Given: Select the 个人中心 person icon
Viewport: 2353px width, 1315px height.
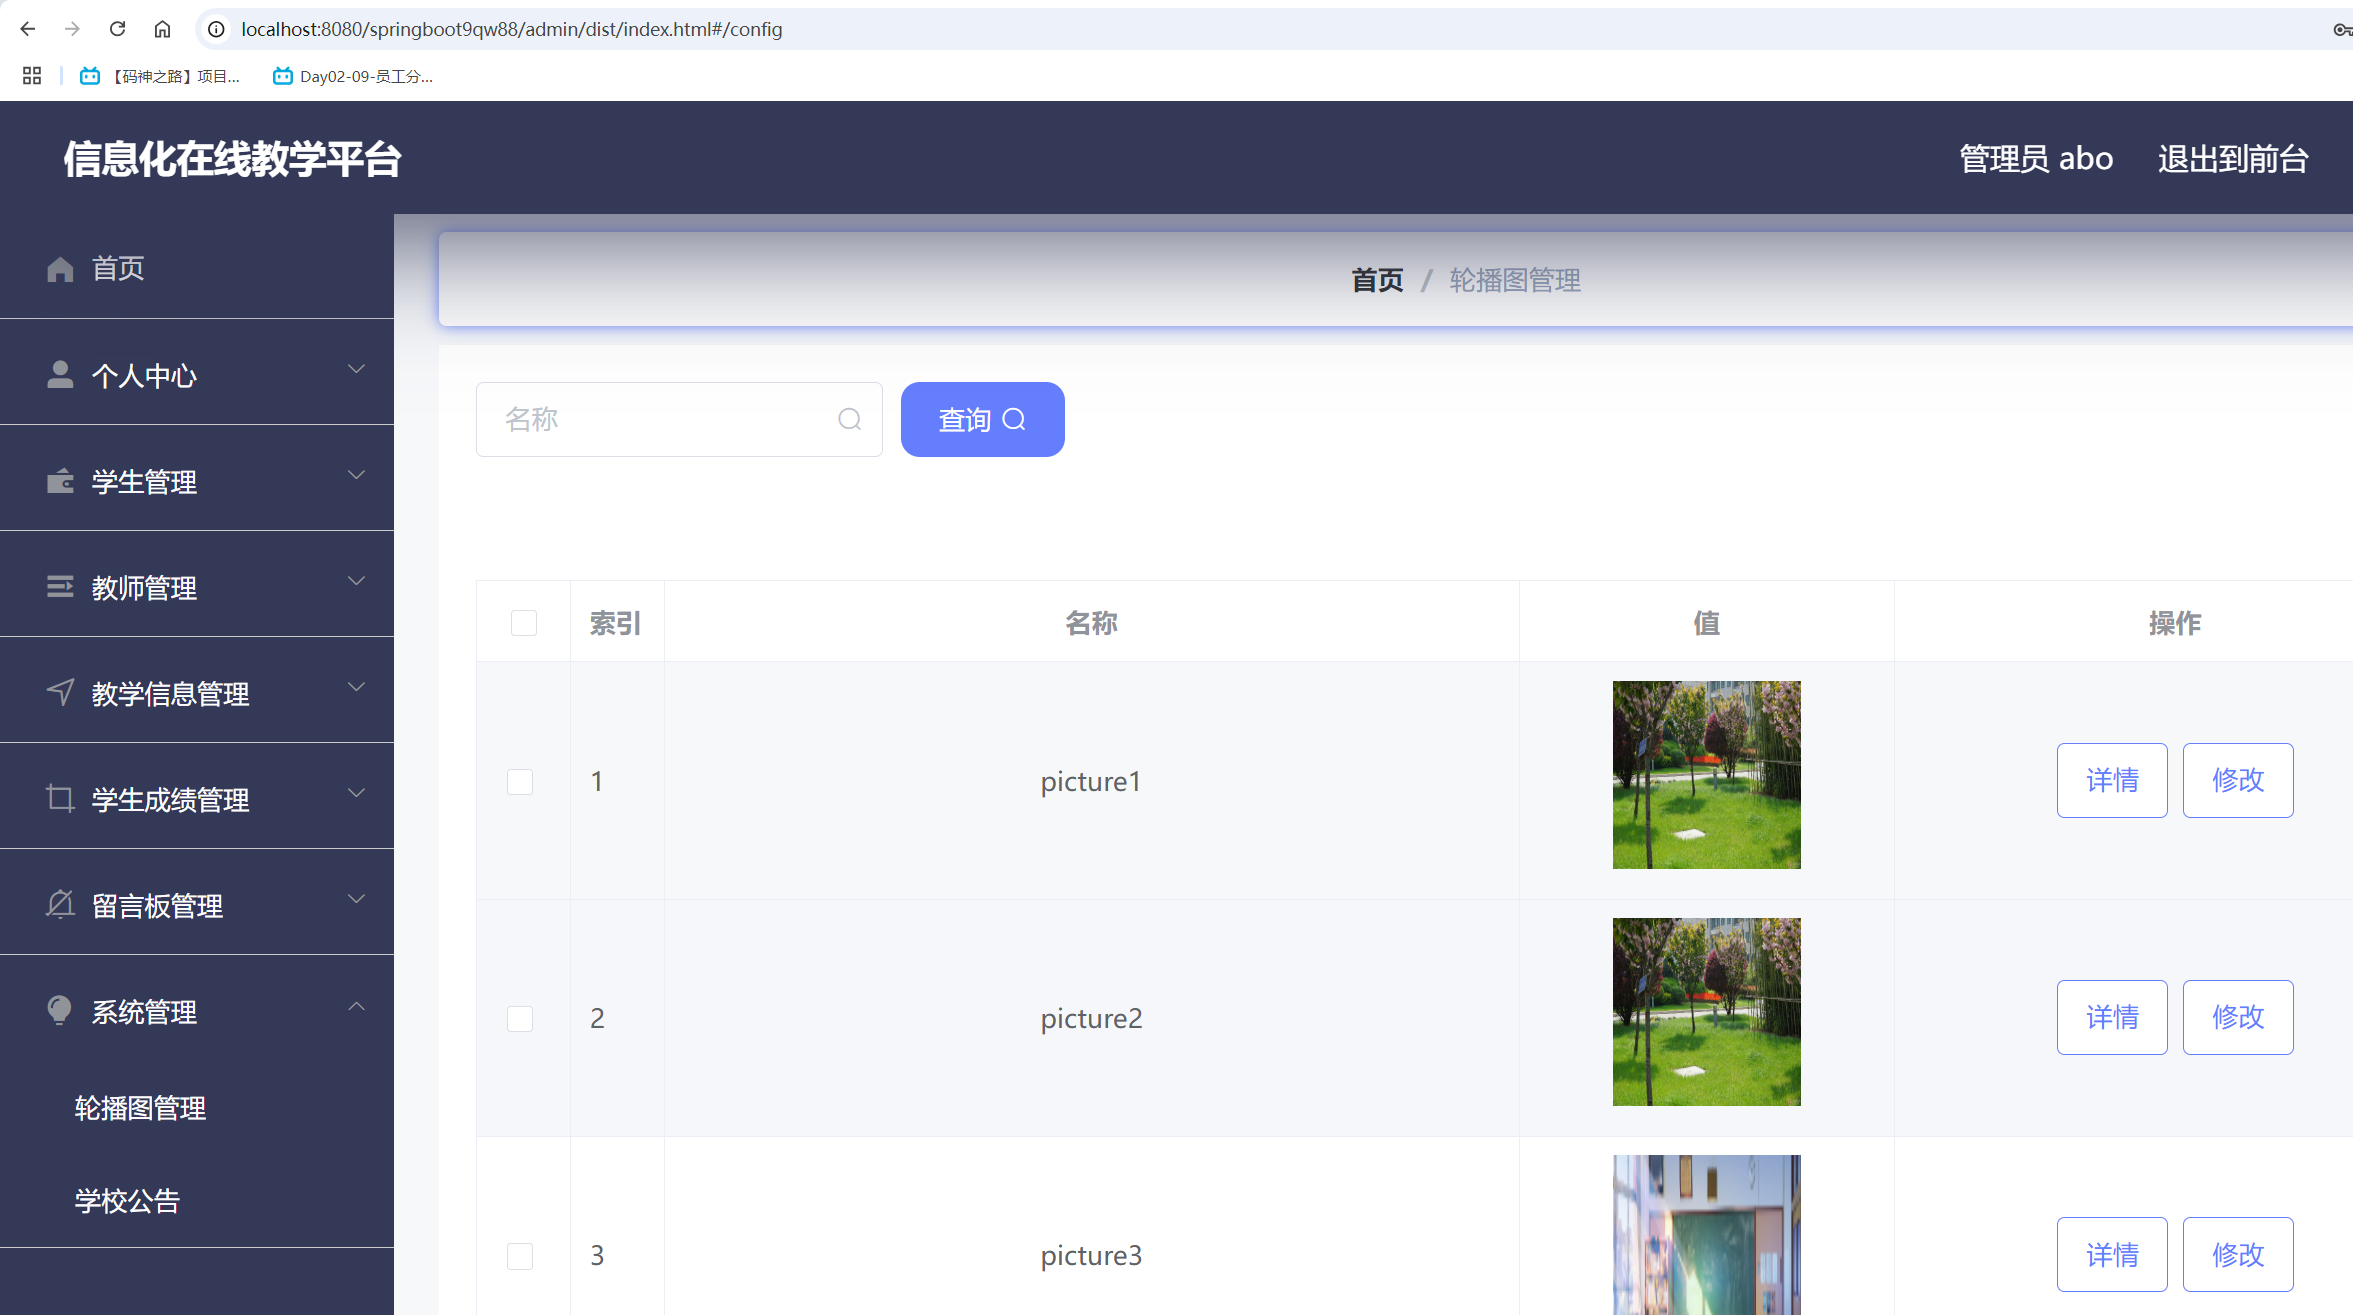Looking at the screenshot, I should click(59, 374).
